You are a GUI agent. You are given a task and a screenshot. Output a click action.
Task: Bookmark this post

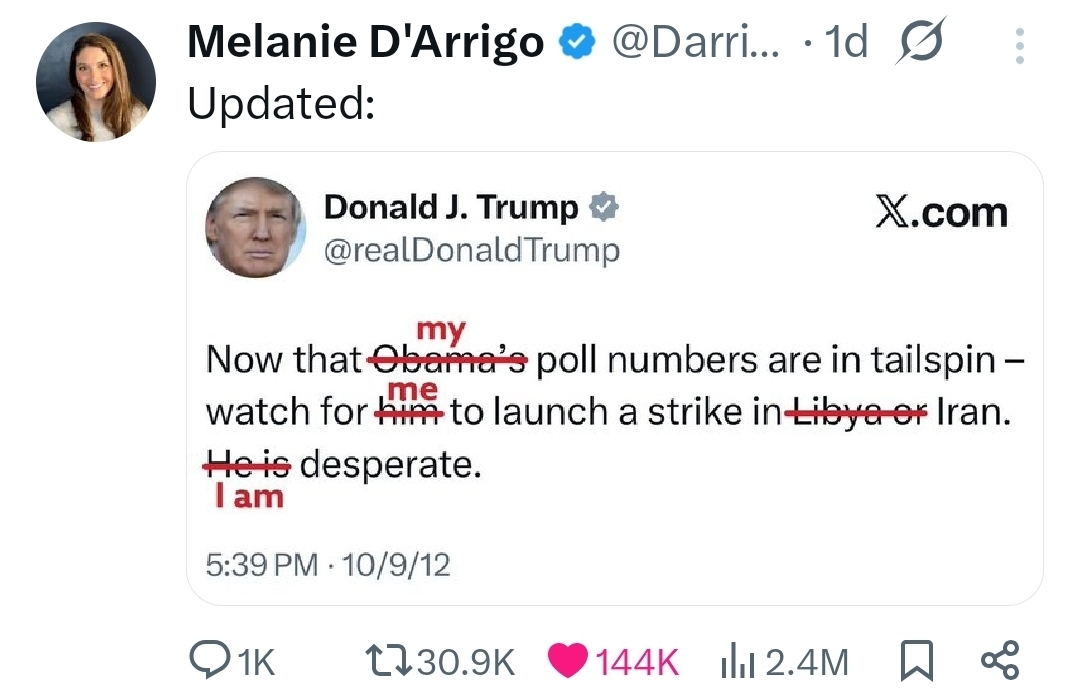(x=917, y=660)
